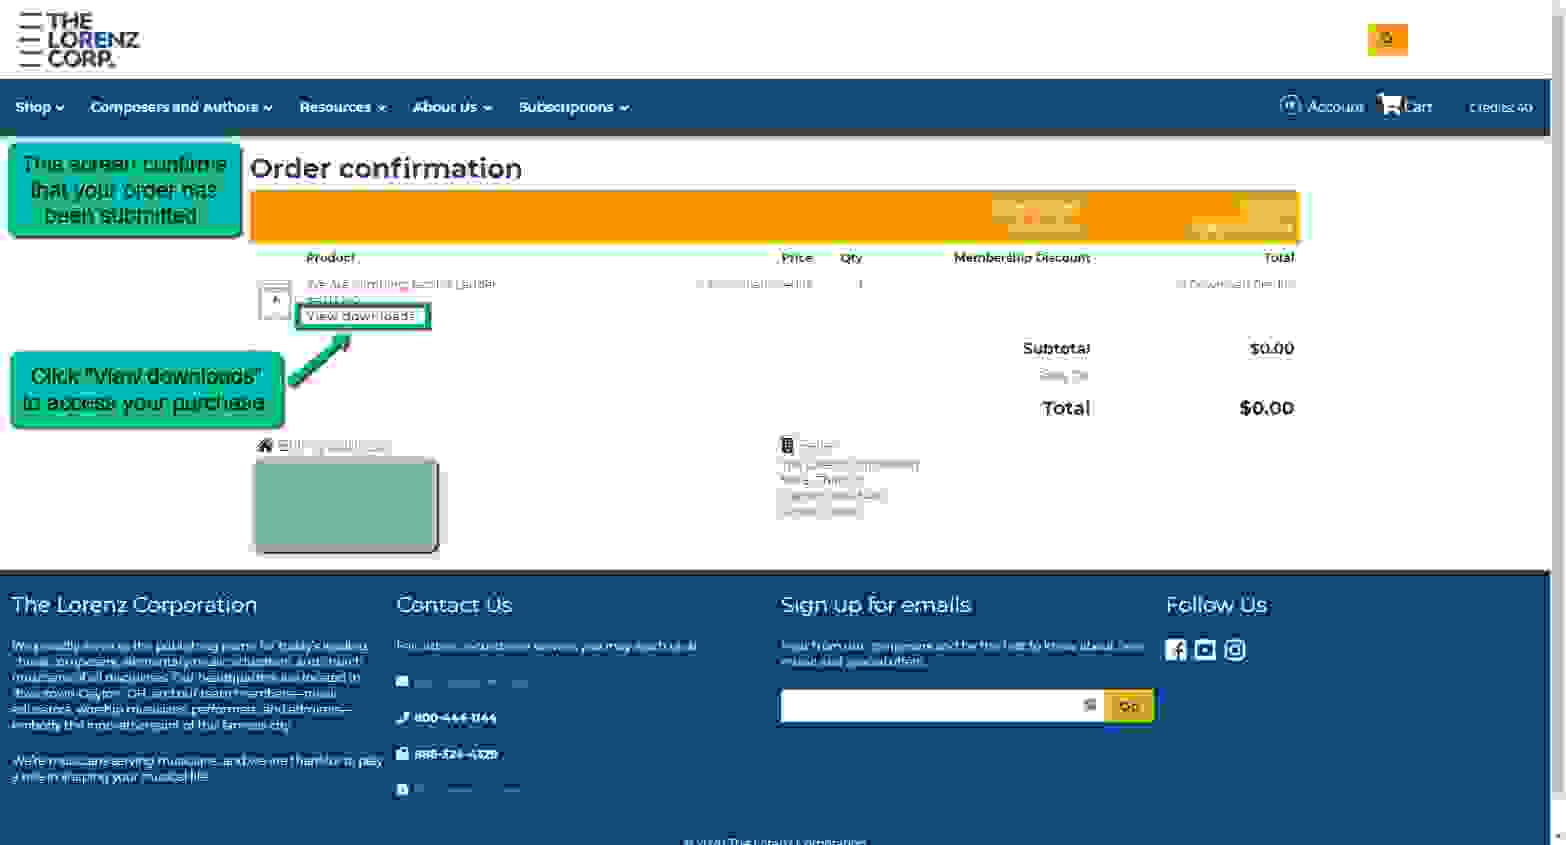Image resolution: width=1566 pixels, height=845 pixels.
Task: Click the clipboard icon in the order details
Action: pyautogui.click(x=787, y=445)
